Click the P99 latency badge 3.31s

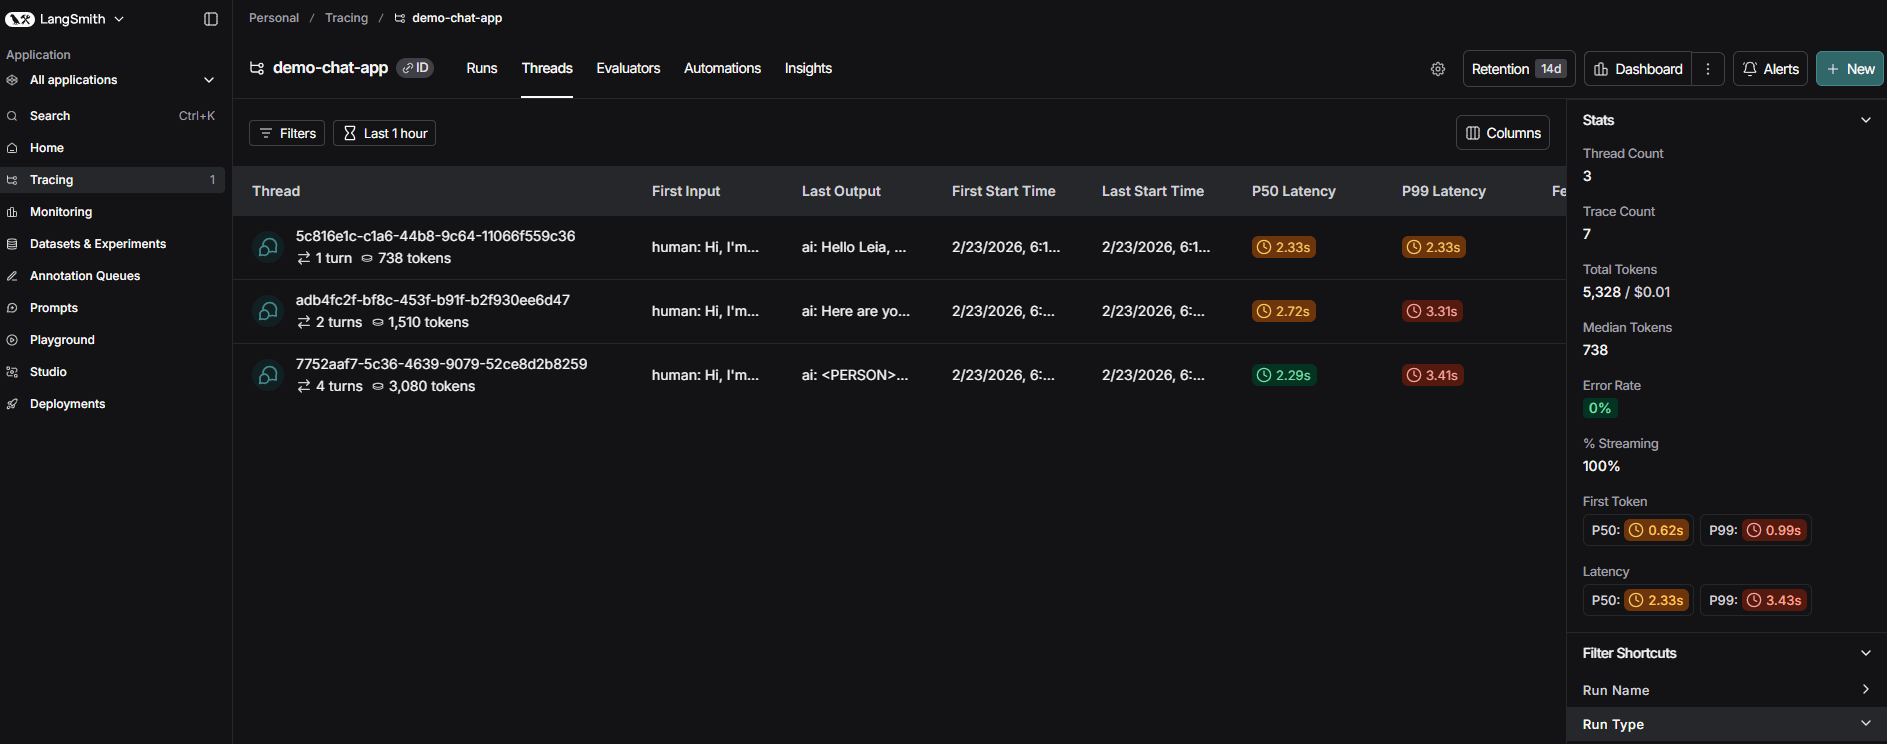1433,311
